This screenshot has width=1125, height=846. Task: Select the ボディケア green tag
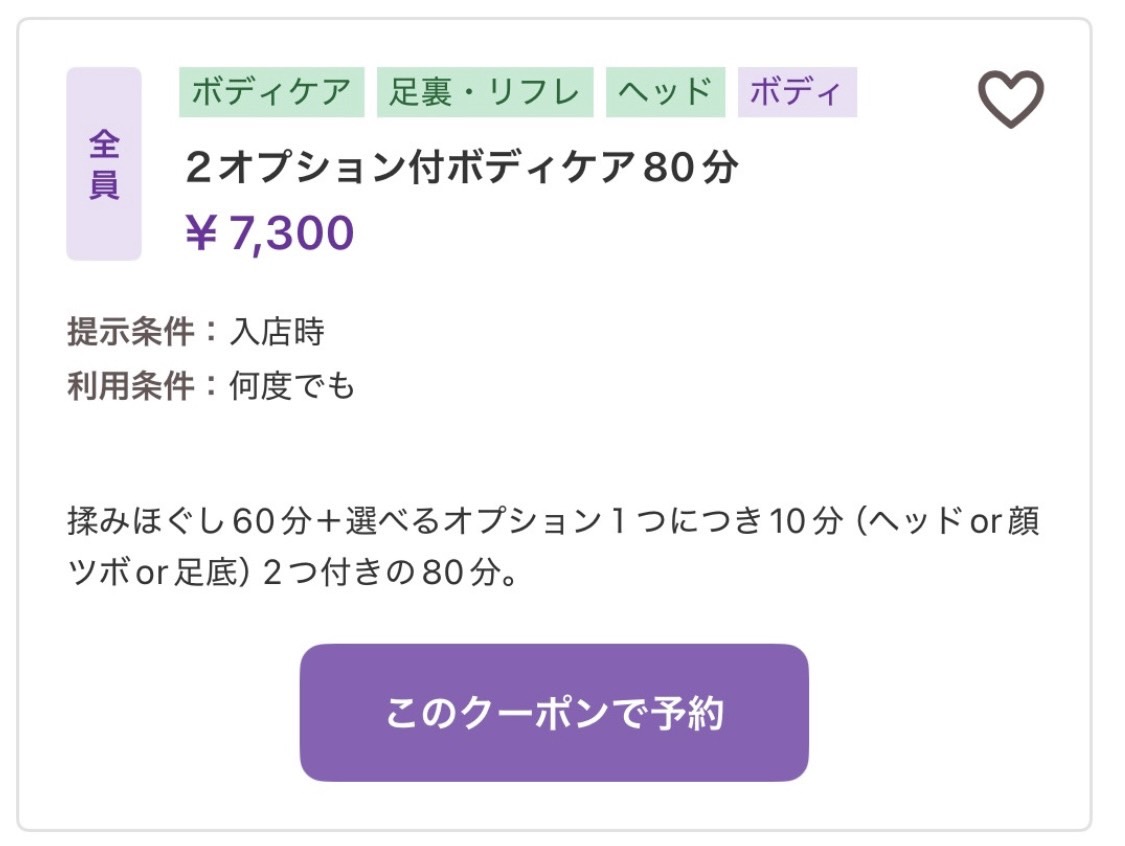click(272, 92)
